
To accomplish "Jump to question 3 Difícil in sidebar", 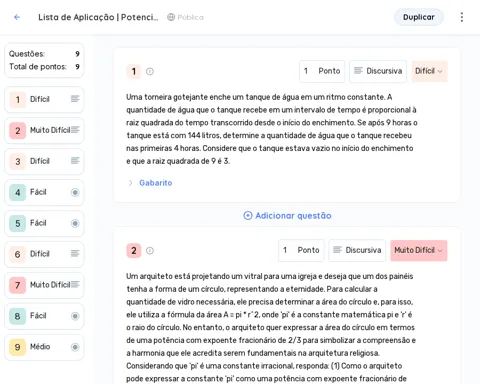I will click(44, 162).
